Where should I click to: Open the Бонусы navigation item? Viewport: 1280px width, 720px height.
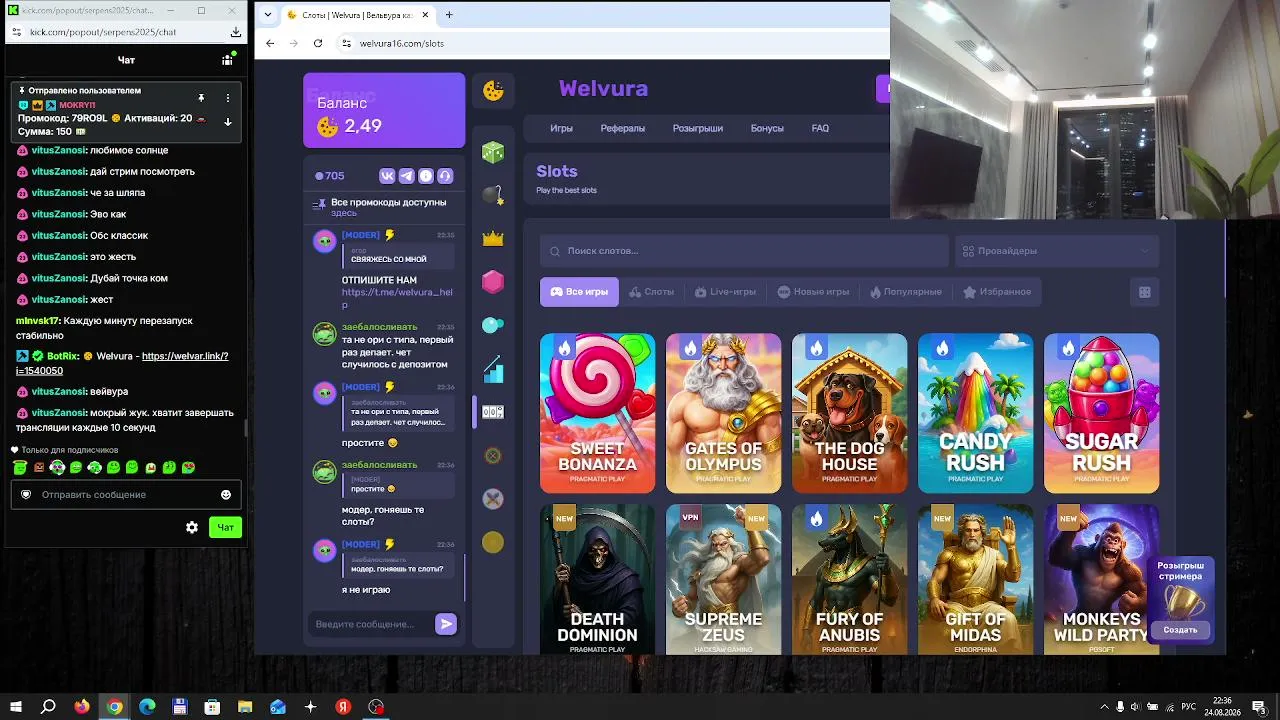click(767, 128)
